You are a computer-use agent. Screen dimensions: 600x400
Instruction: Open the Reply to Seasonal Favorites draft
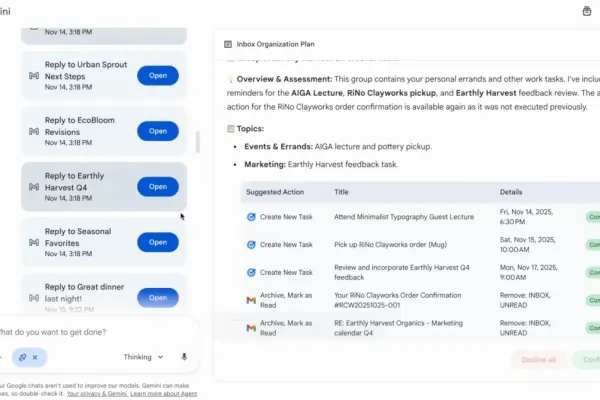(x=158, y=242)
